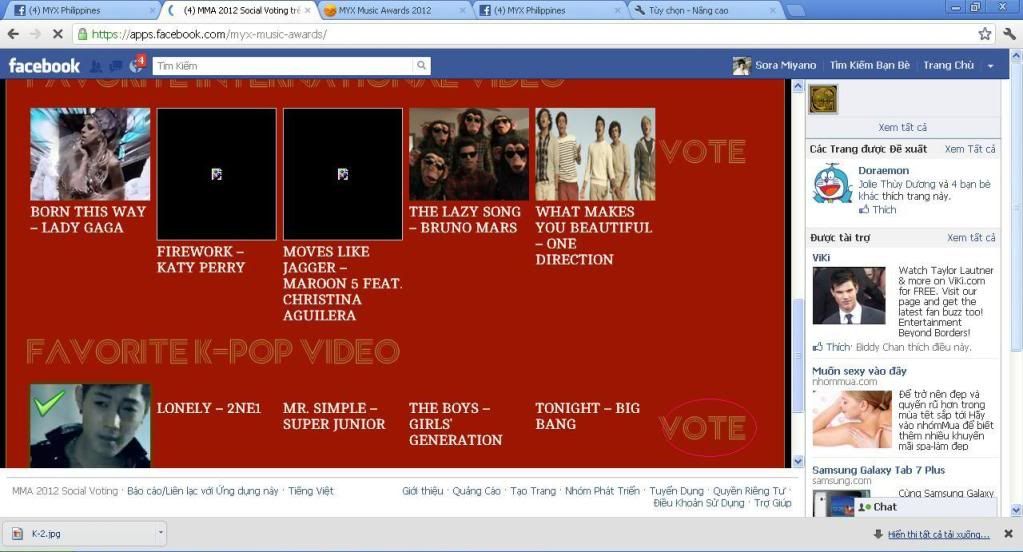The image size is (1023, 552).
Task: Switch to the MYX Music Awards 2012 tab
Action: click(385, 10)
